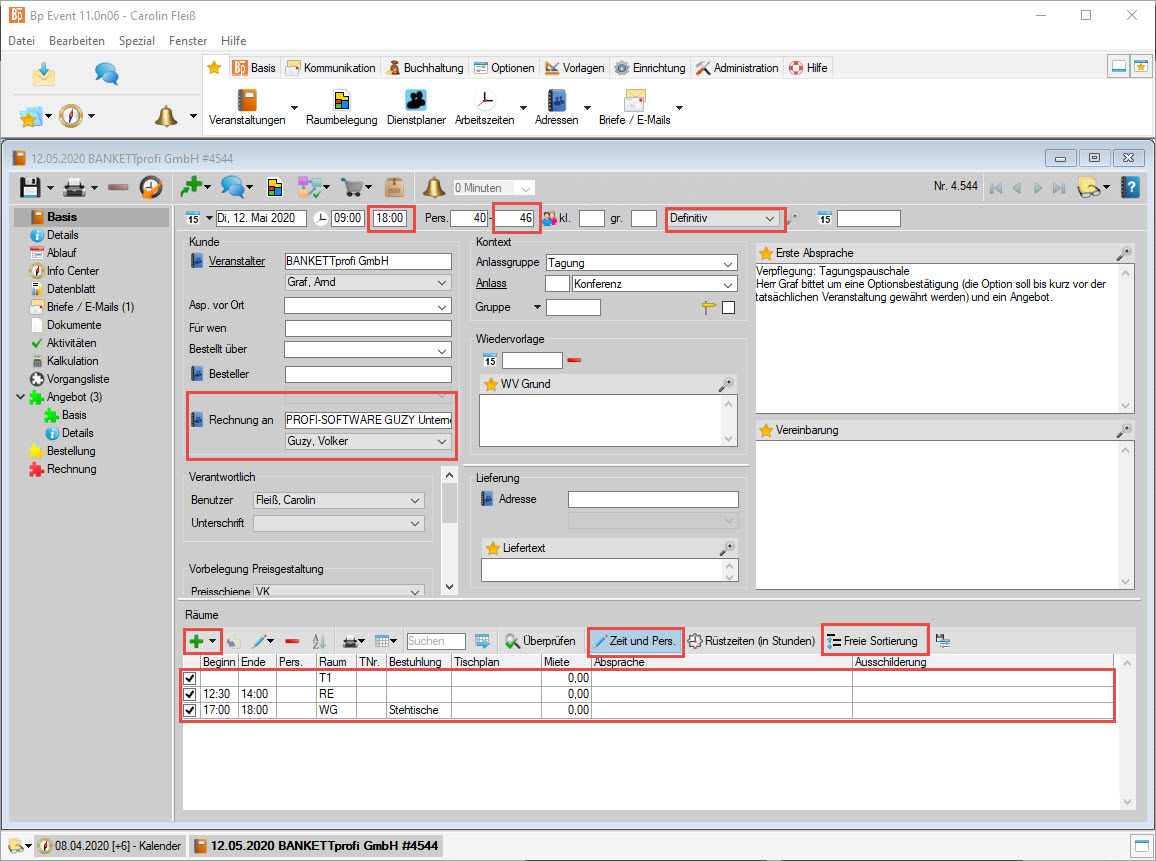Click the blue help question mark icon
The height and width of the screenshot is (861, 1156).
pyautogui.click(x=1130, y=187)
